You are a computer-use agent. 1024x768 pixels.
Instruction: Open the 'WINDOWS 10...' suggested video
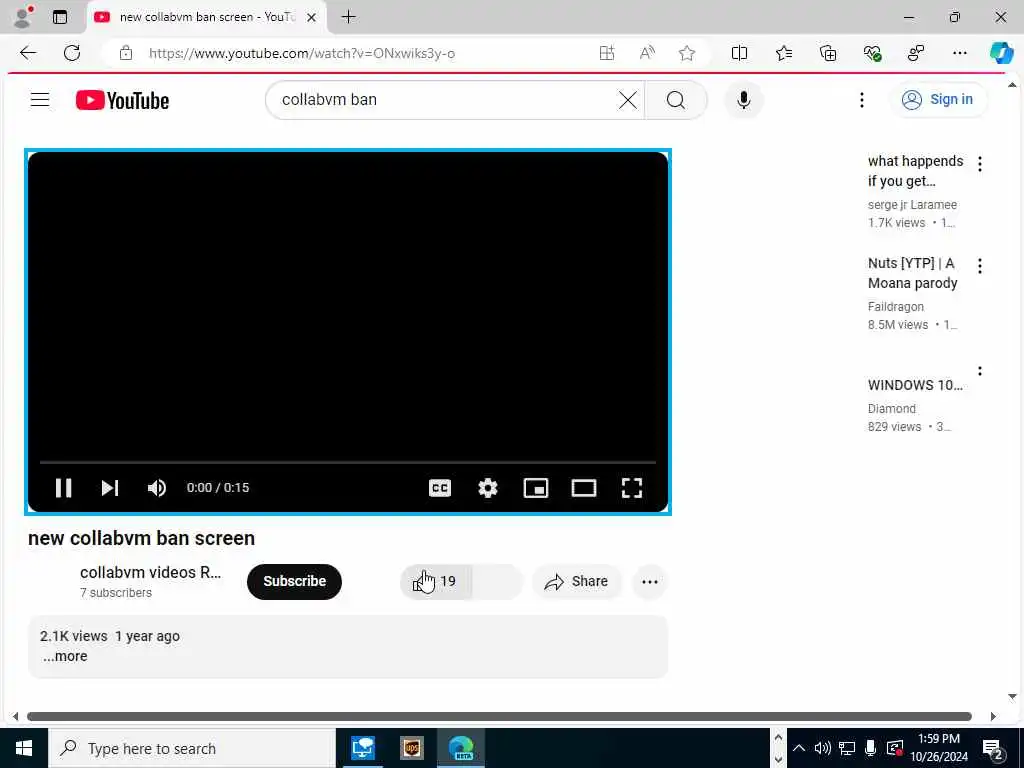915,385
